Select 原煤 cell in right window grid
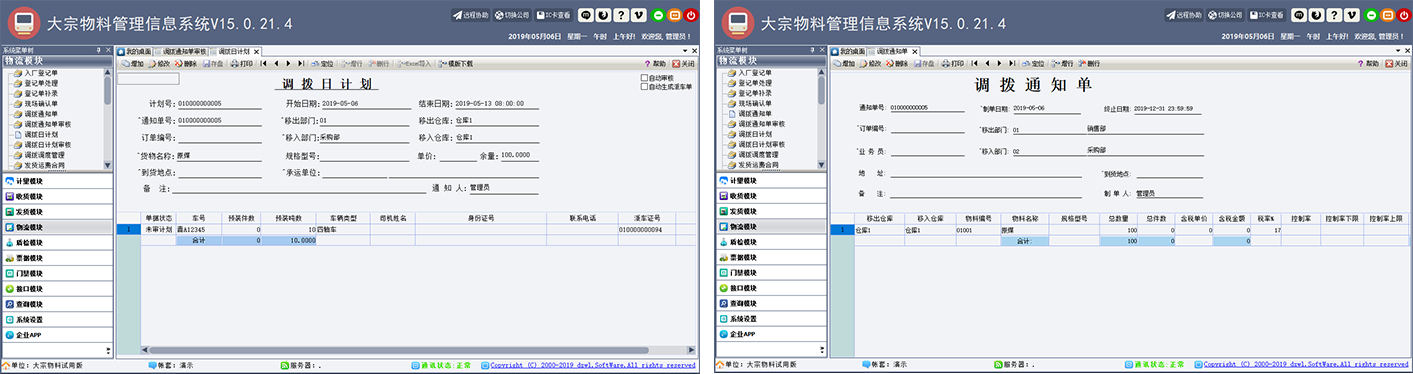The image size is (1413, 374). [1024, 229]
